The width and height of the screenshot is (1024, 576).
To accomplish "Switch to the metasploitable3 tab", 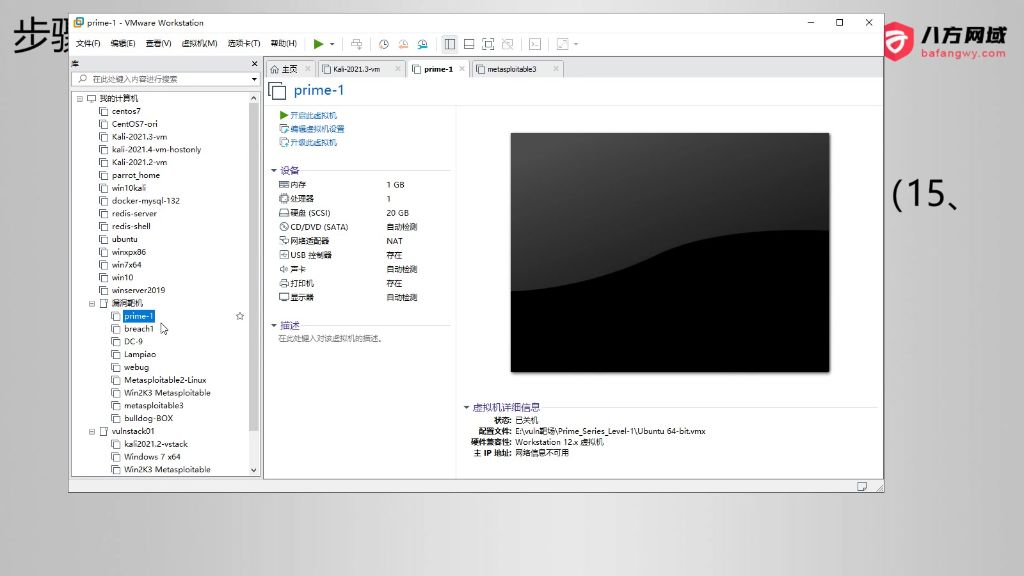I will [512, 69].
